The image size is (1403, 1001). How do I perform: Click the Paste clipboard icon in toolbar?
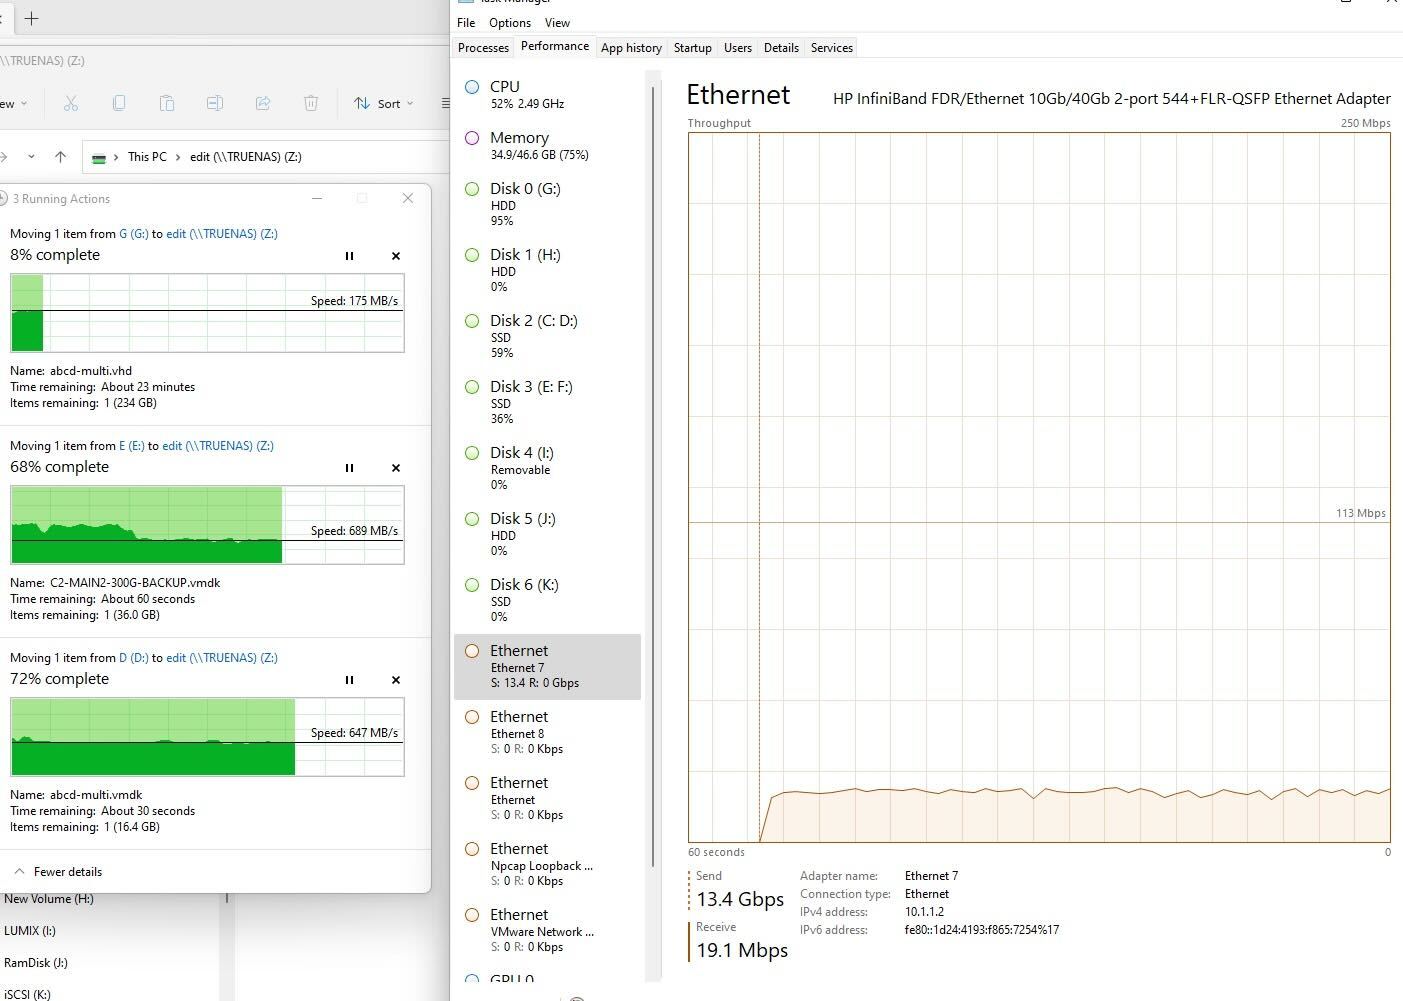pyautogui.click(x=167, y=103)
